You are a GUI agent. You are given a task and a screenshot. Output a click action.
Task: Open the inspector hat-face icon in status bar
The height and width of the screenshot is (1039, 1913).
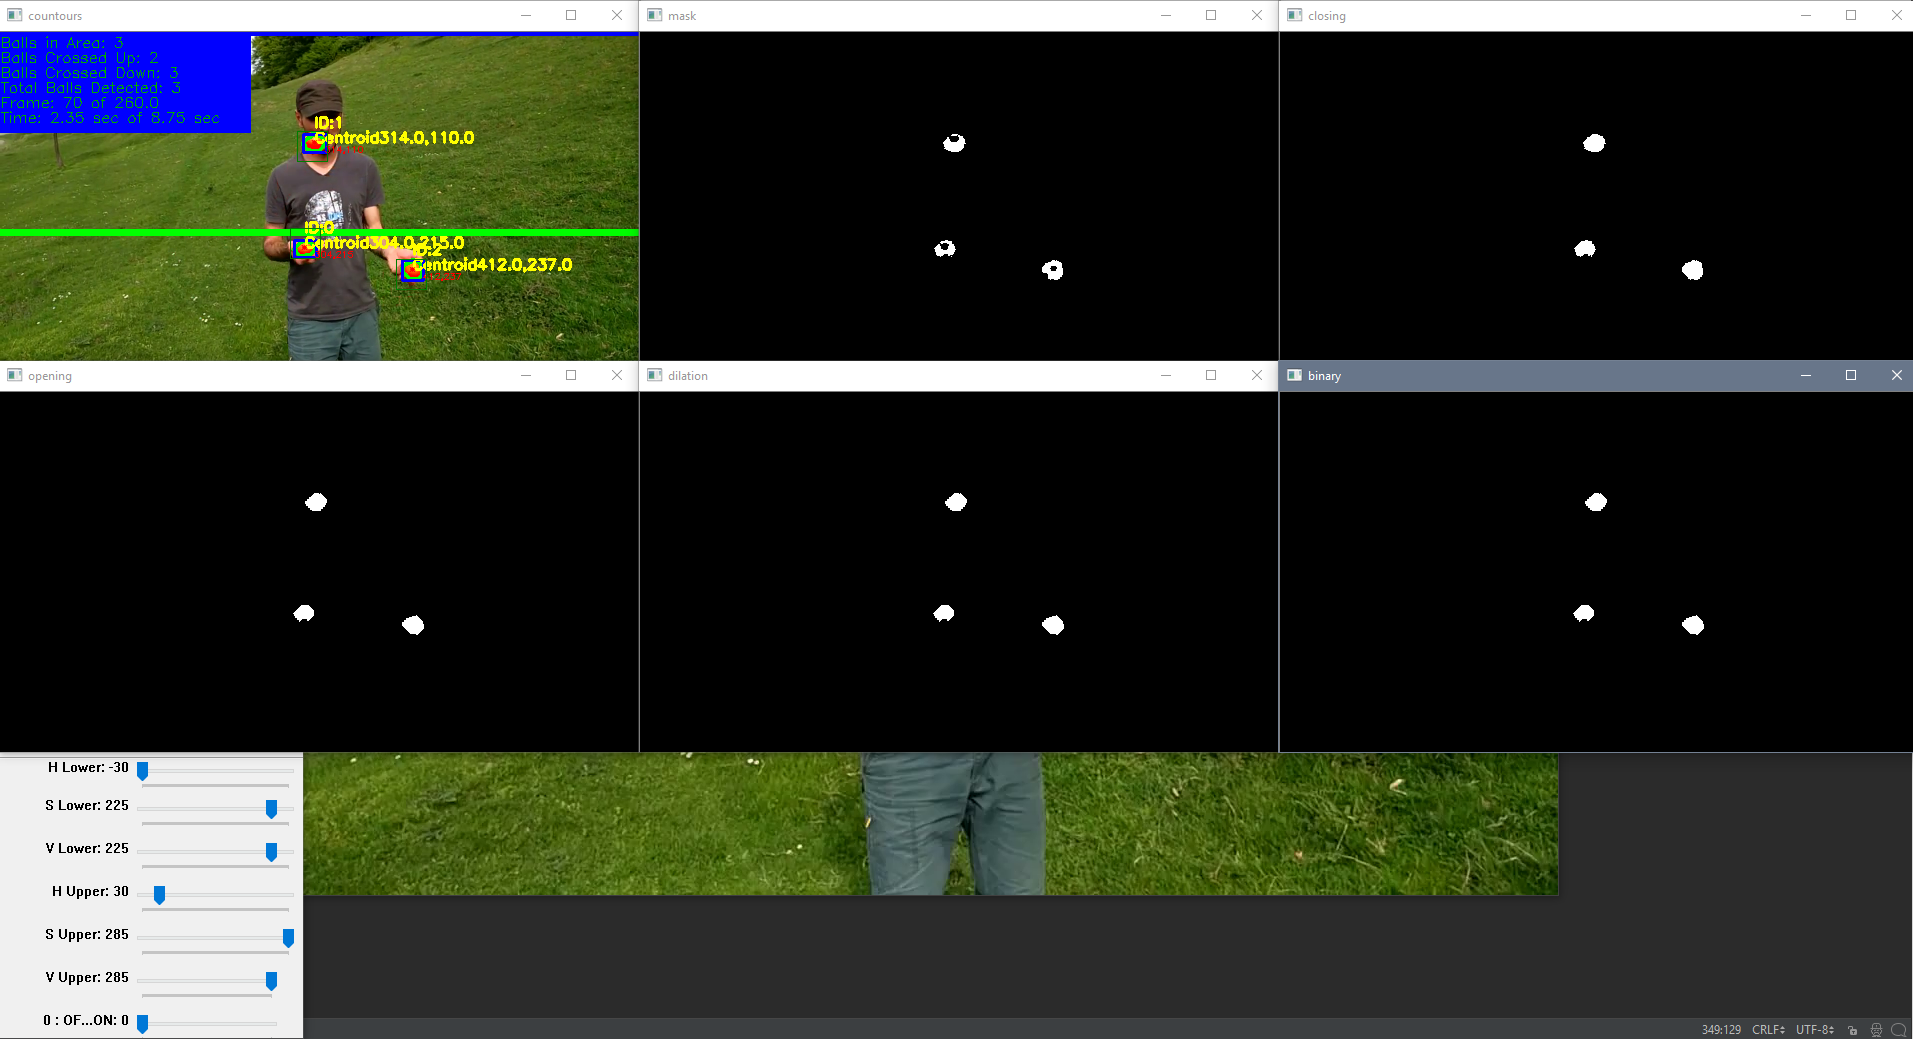coord(1876,1030)
